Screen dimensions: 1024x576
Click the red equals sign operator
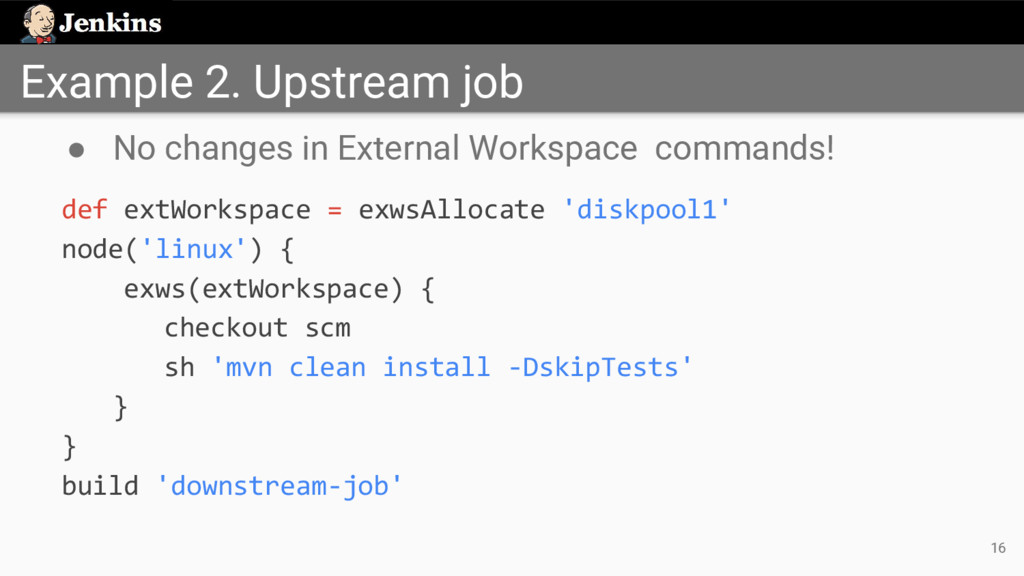point(335,210)
